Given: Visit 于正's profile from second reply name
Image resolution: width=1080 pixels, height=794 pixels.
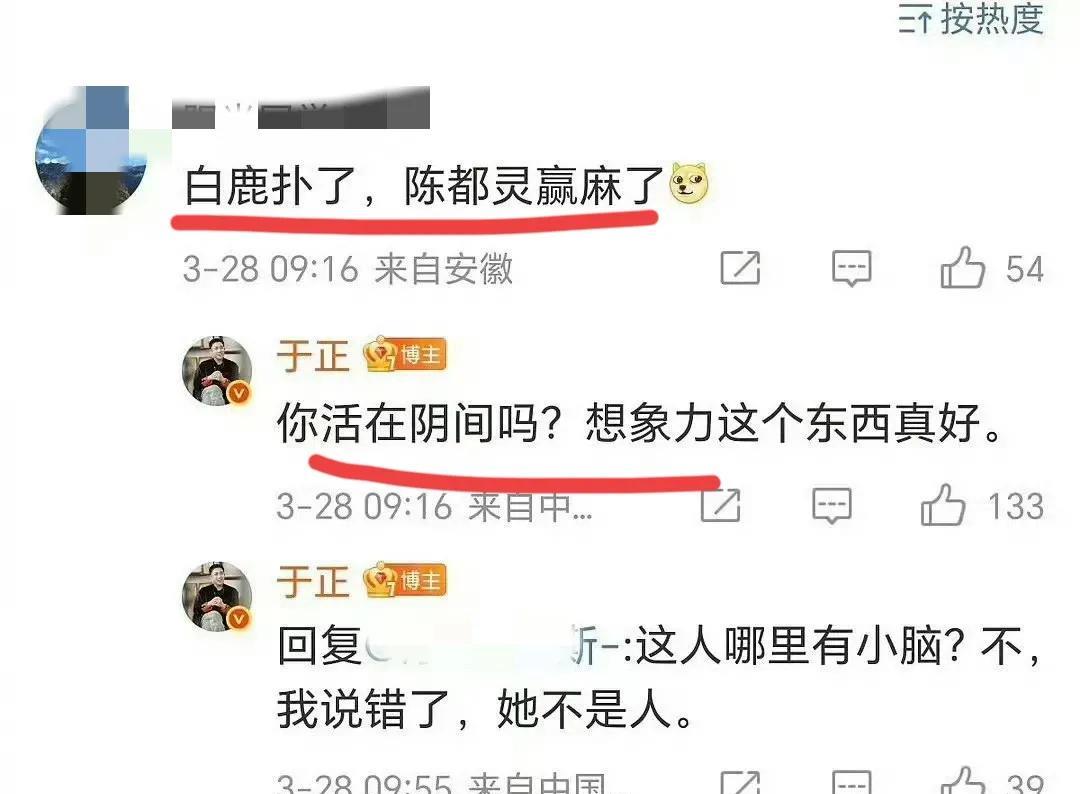Looking at the screenshot, I should tap(313, 582).
